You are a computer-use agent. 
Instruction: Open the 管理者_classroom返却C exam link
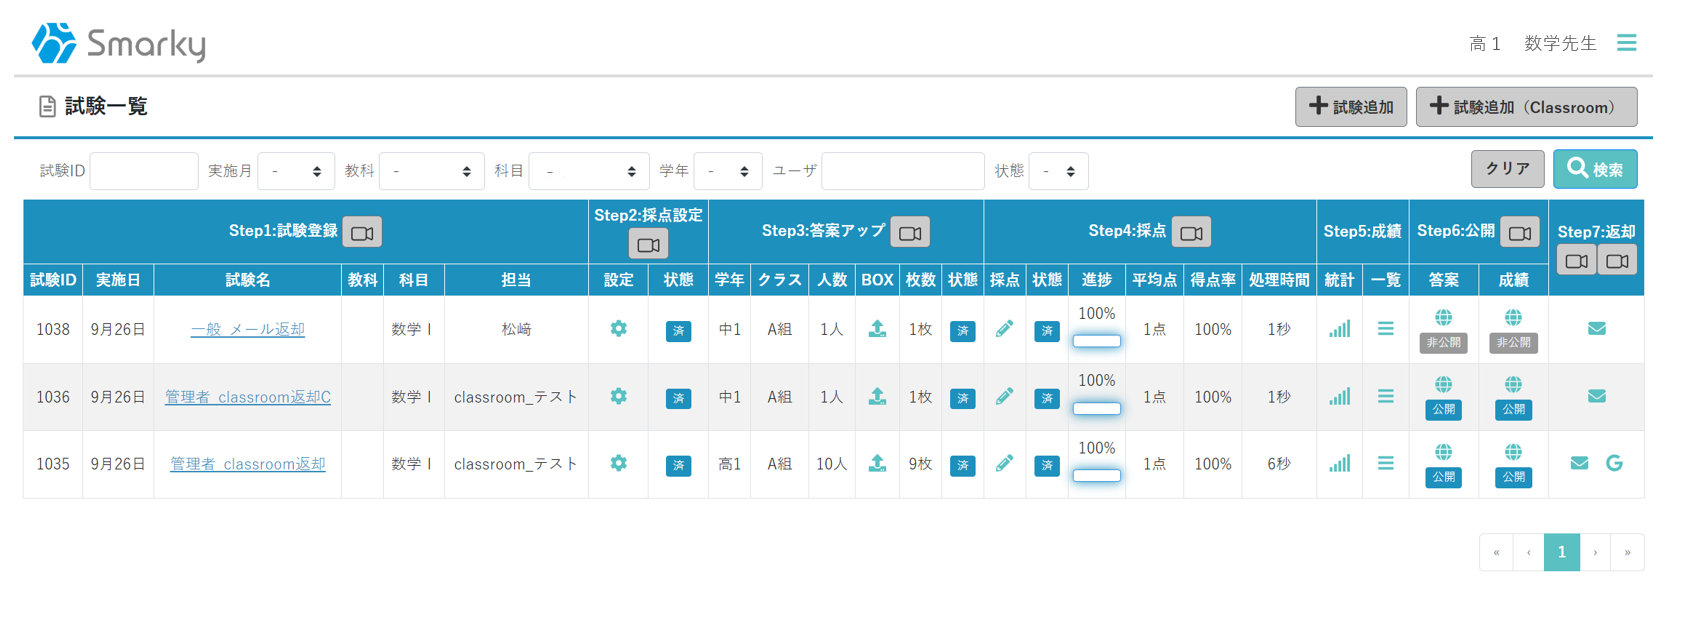coord(248,397)
